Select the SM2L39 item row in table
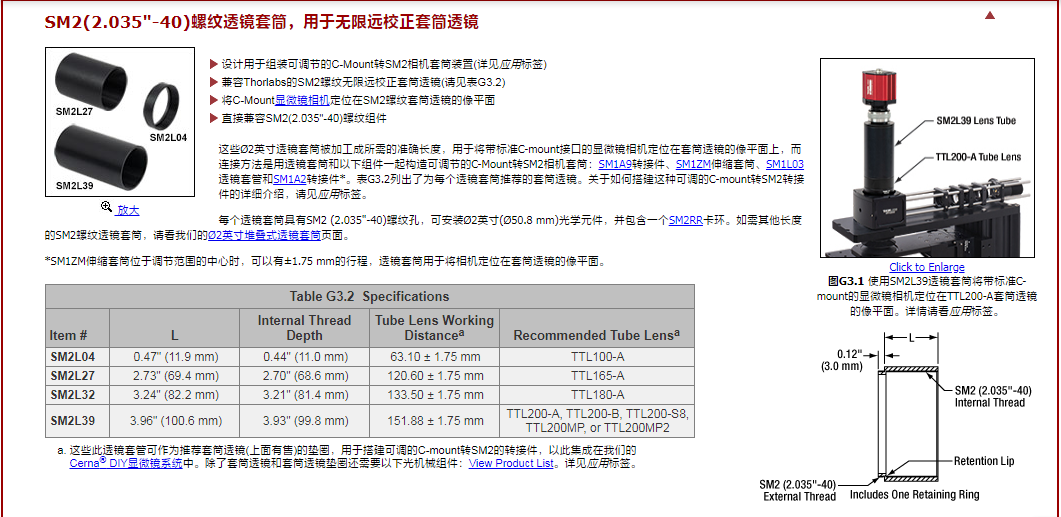The width and height of the screenshot is (1061, 517). (x=73, y=421)
